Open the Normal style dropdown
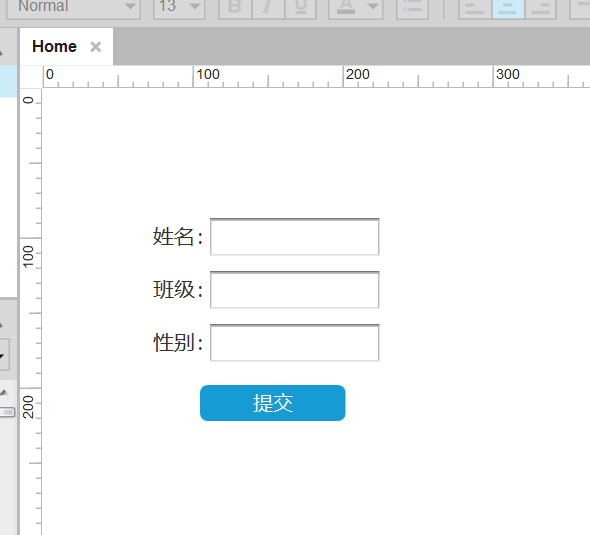The height and width of the screenshot is (535, 590). point(74,8)
